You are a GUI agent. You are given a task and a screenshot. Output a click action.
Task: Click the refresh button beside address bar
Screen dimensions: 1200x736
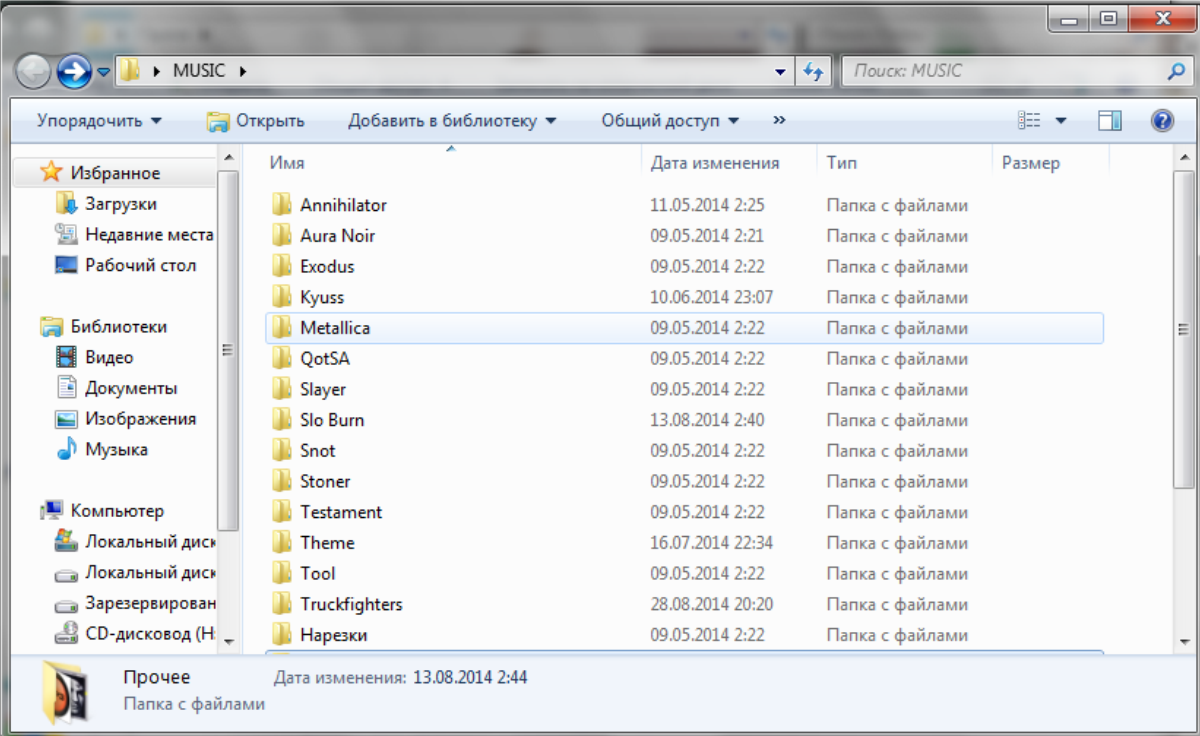pos(813,72)
